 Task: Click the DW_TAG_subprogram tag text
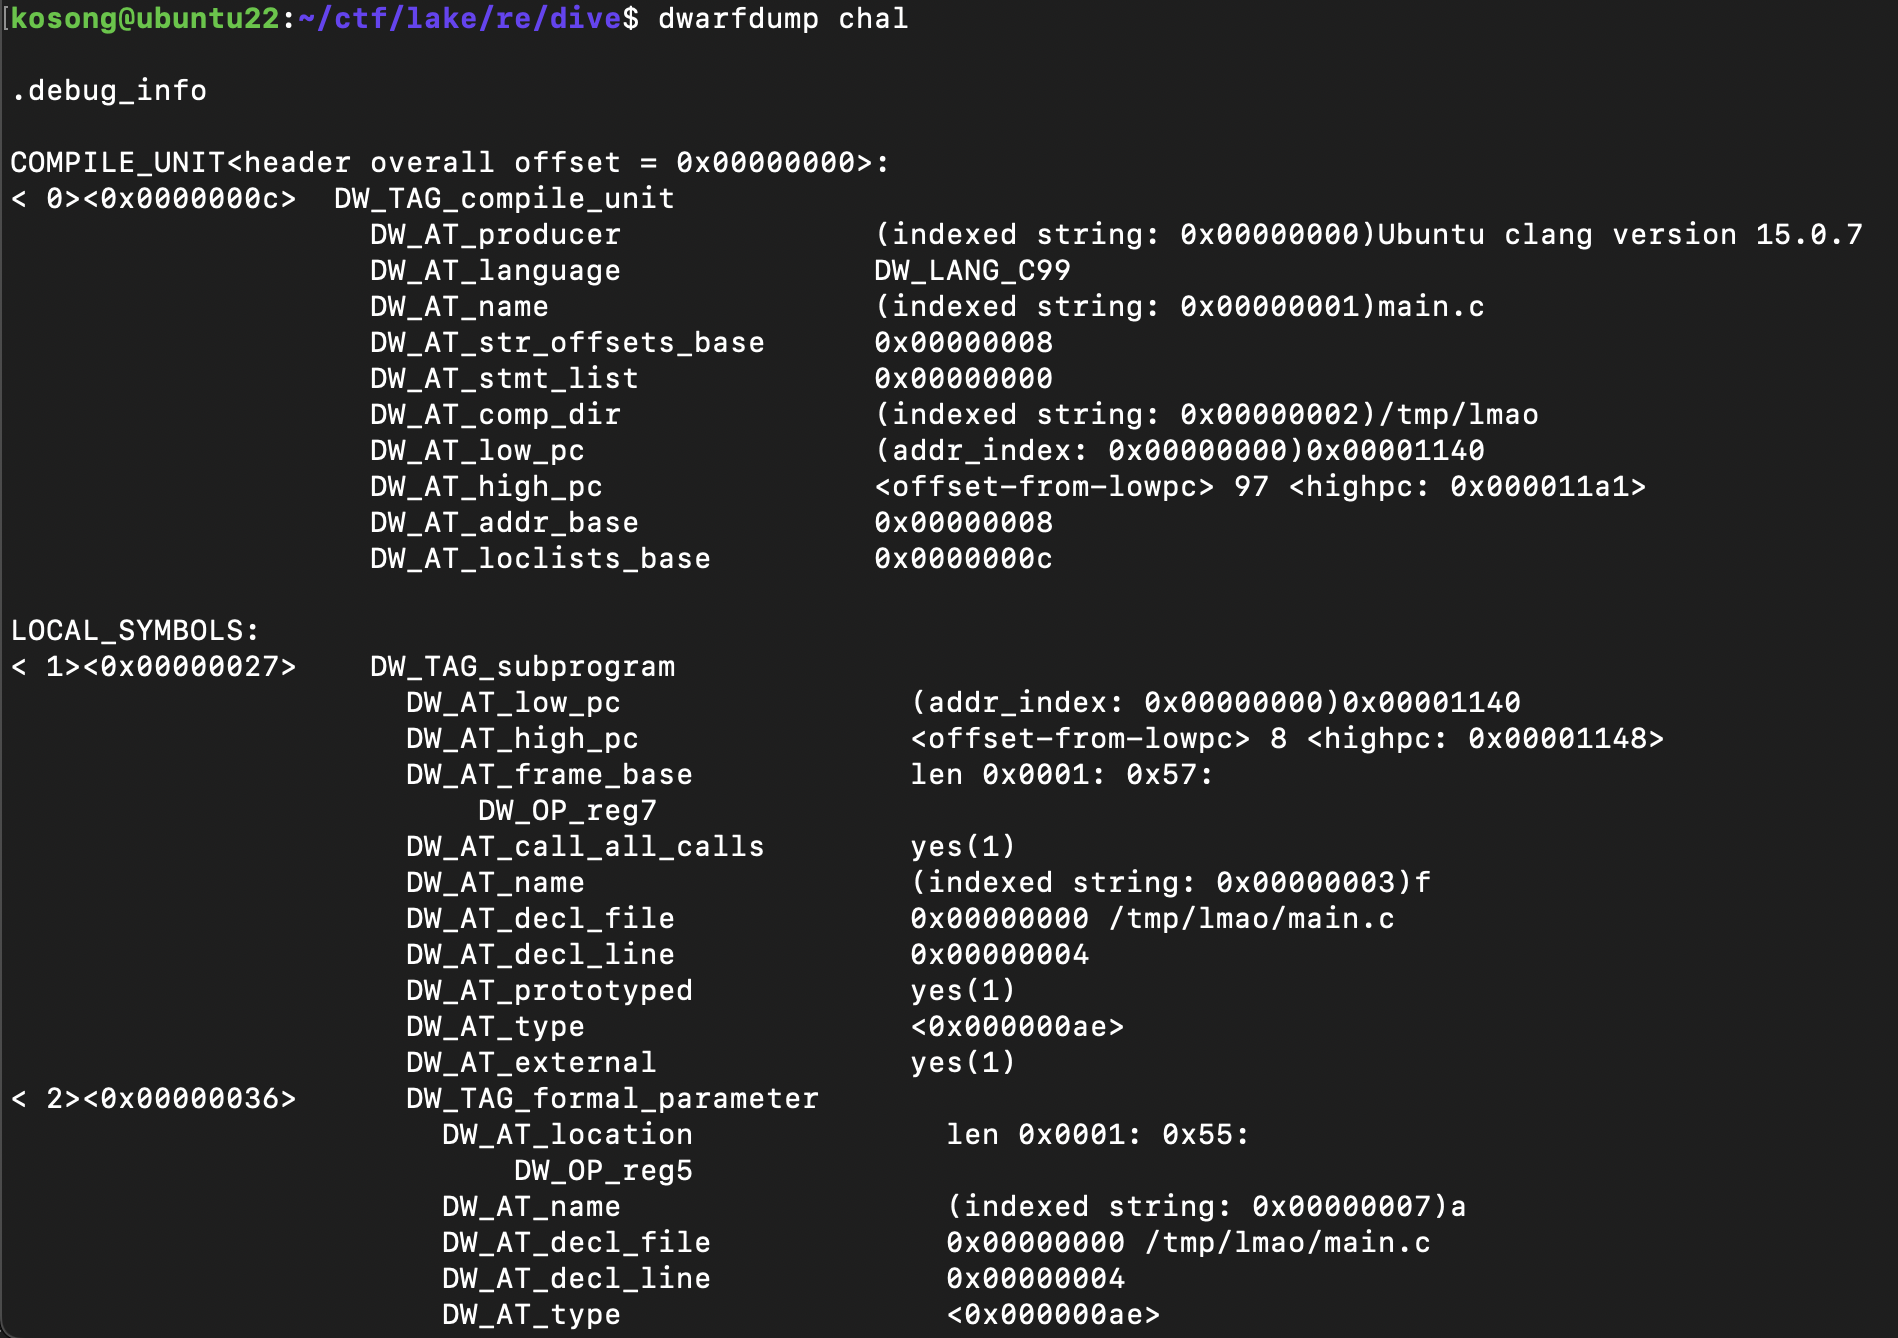pyautogui.click(x=522, y=667)
